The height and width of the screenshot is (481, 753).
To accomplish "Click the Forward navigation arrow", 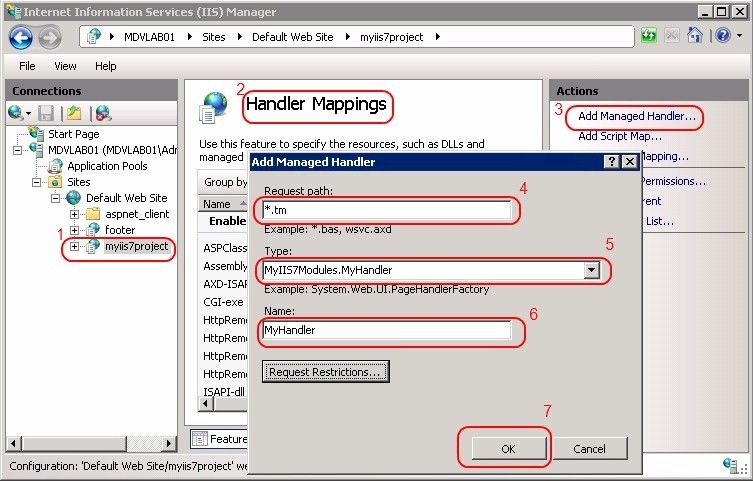I will point(50,37).
